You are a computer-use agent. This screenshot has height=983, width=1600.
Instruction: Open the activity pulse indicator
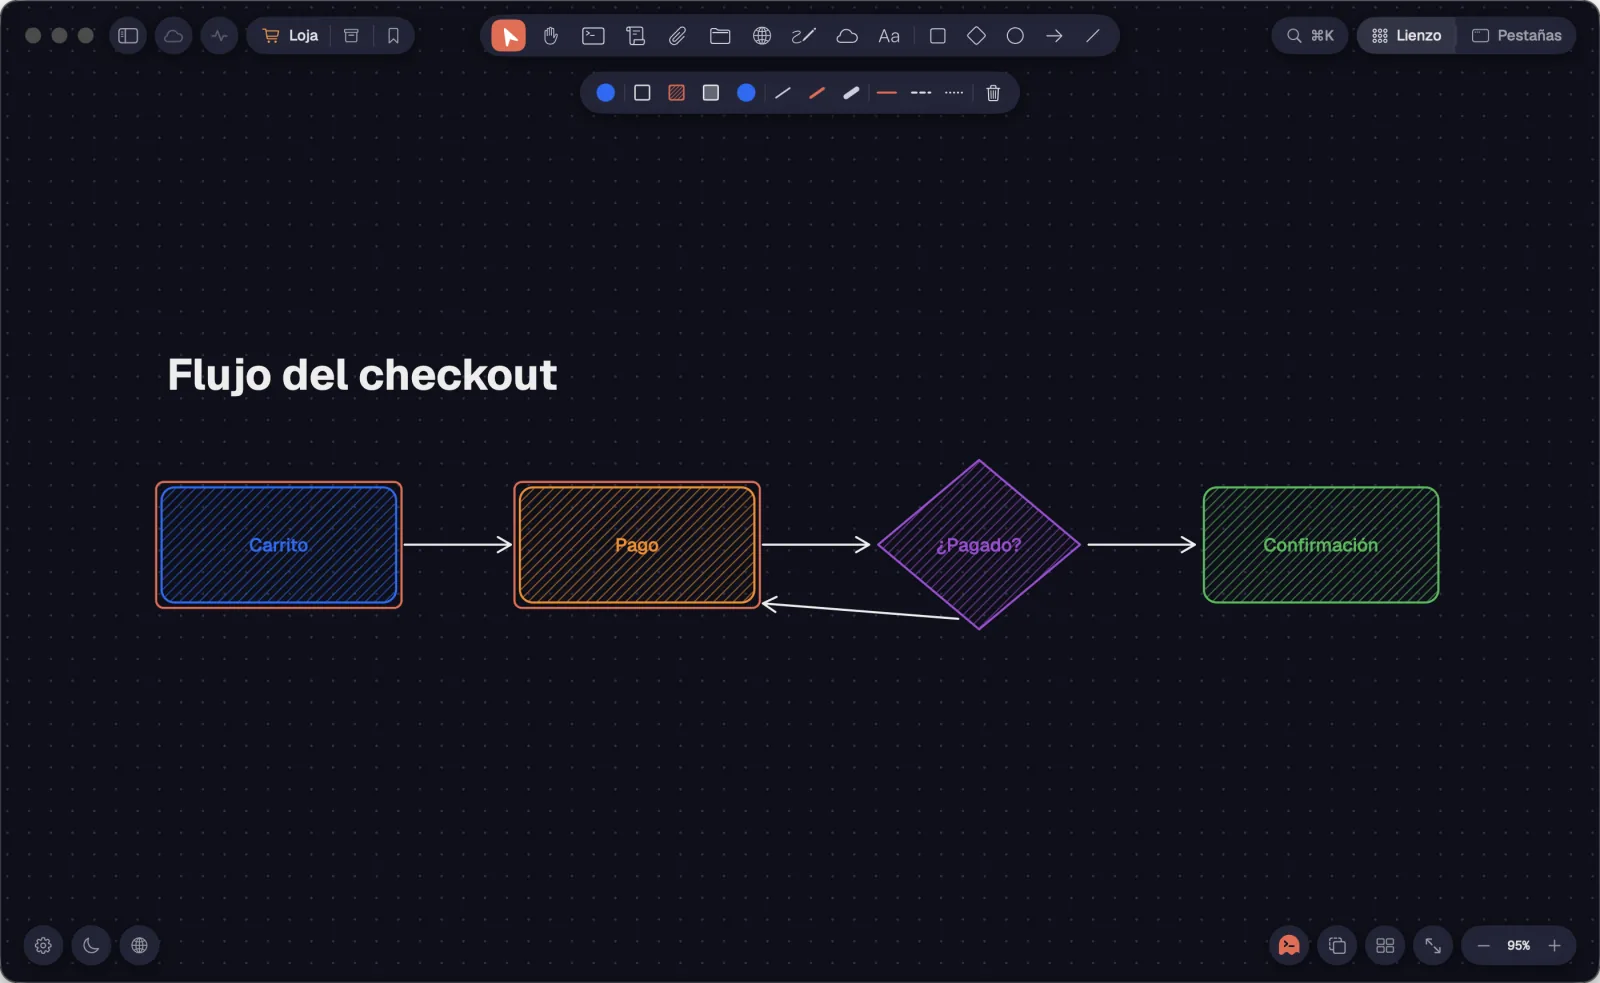click(219, 36)
